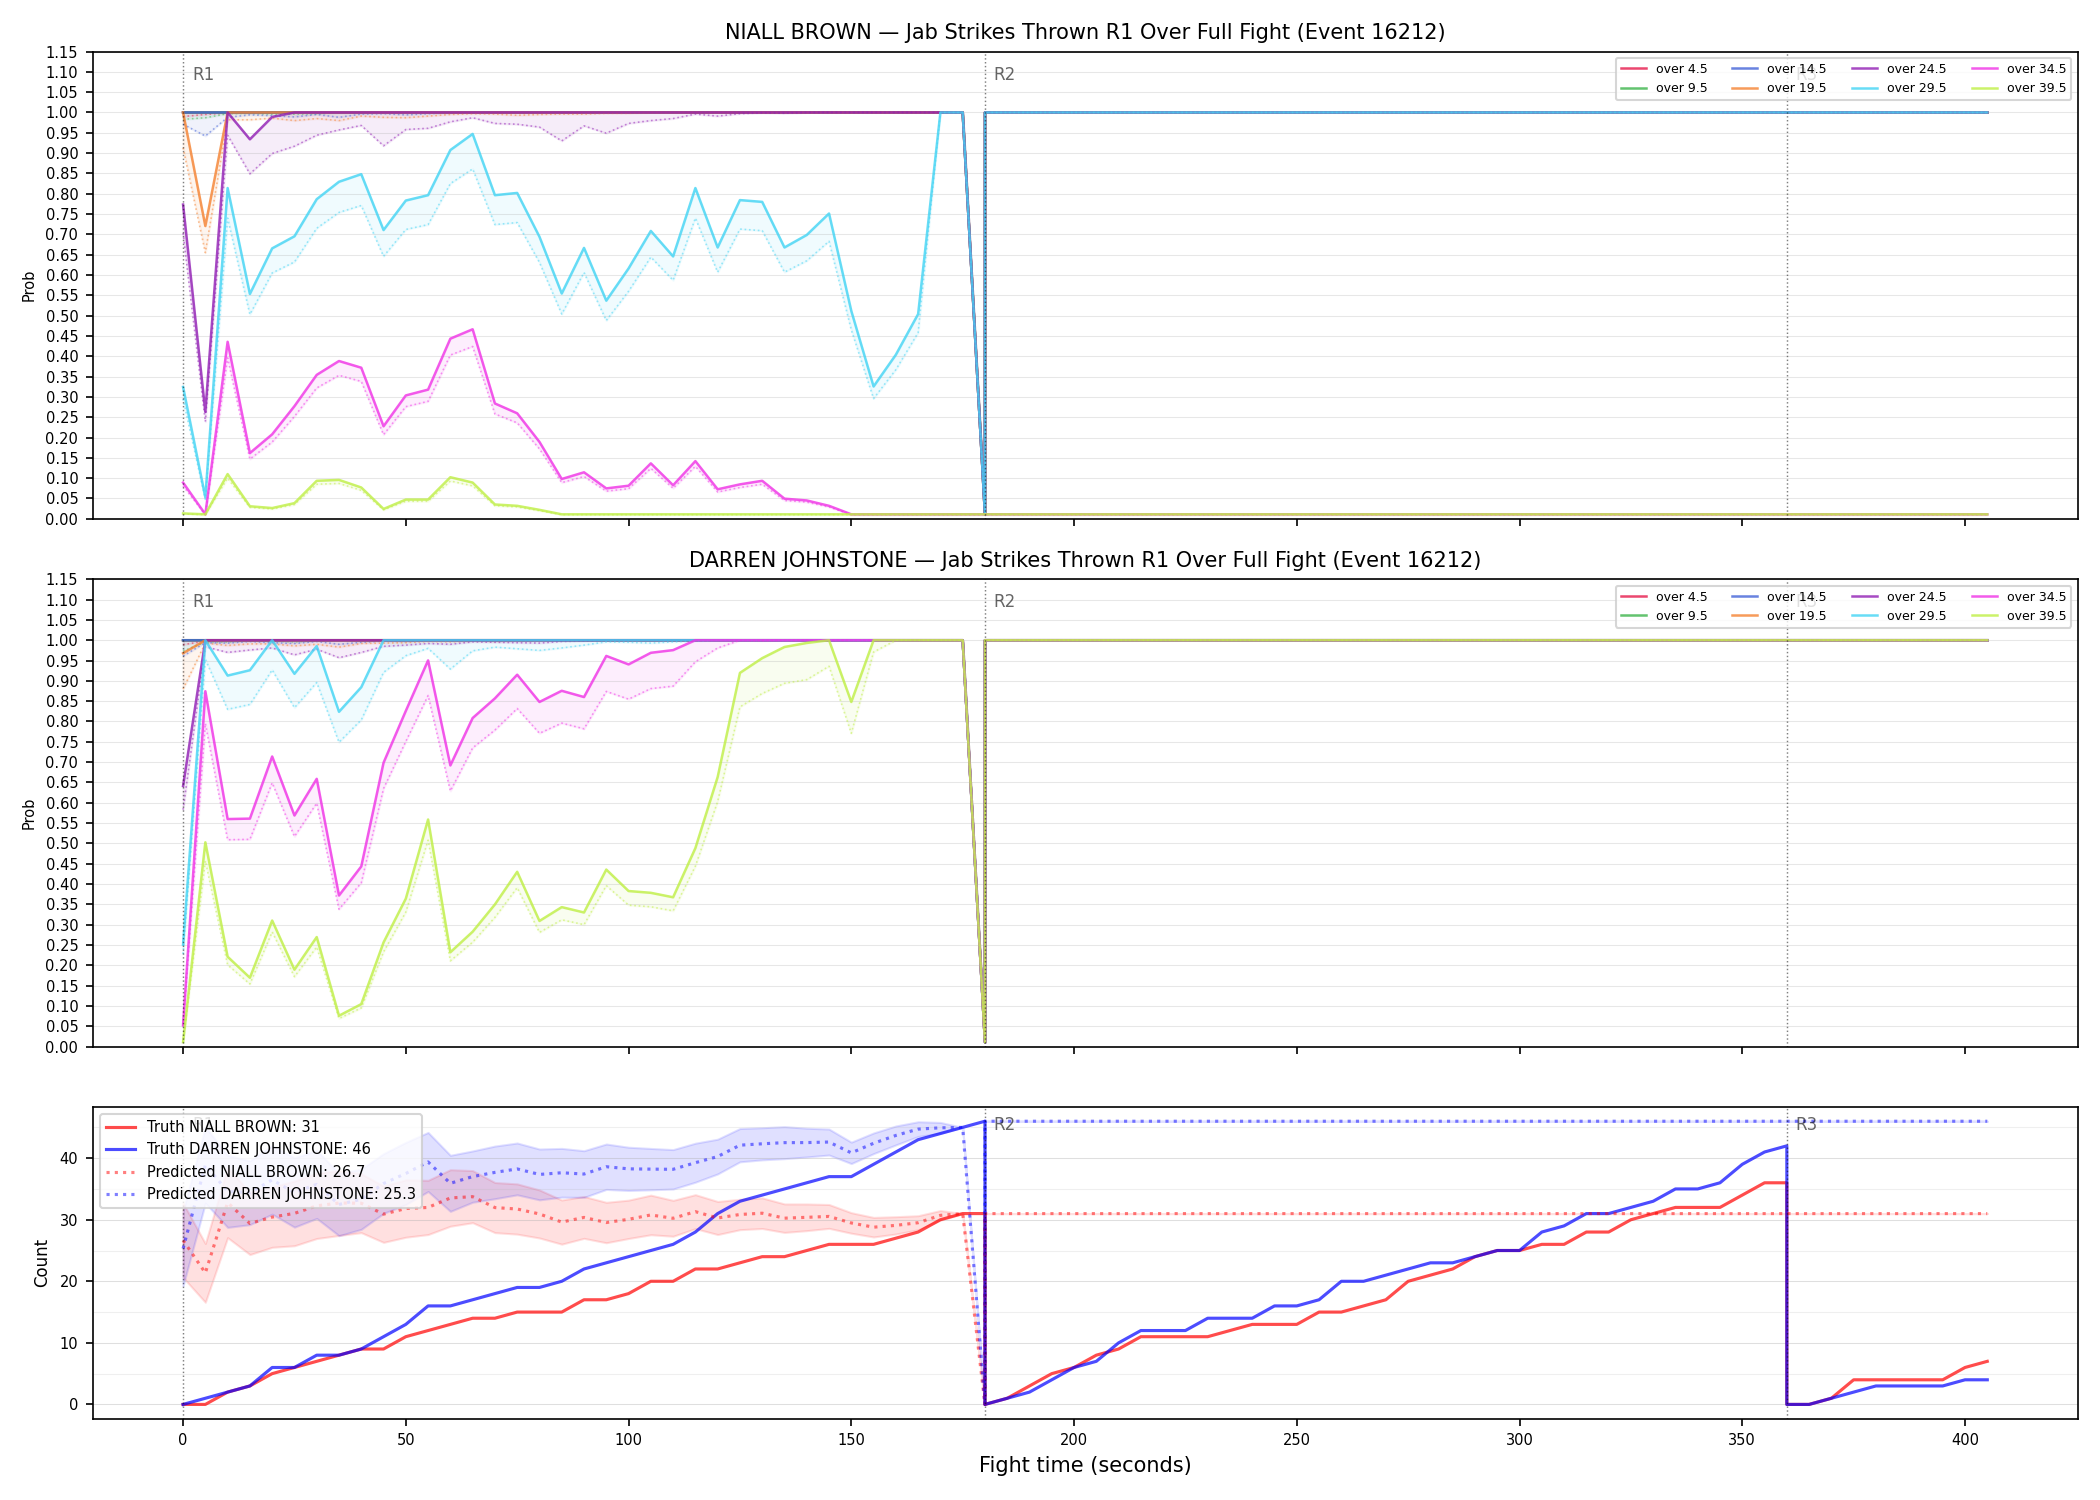Click the 0.50 tick label in Niall Brown chart
Viewport: 2100px width, 1500px height.
click(62, 316)
